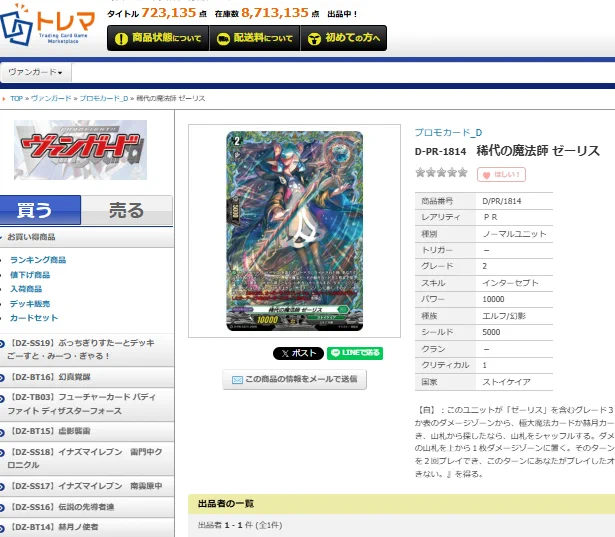Select the card title 稀代の魔法師 ゼーリス
Viewport: 615px width, 537px height.
(x=538, y=151)
